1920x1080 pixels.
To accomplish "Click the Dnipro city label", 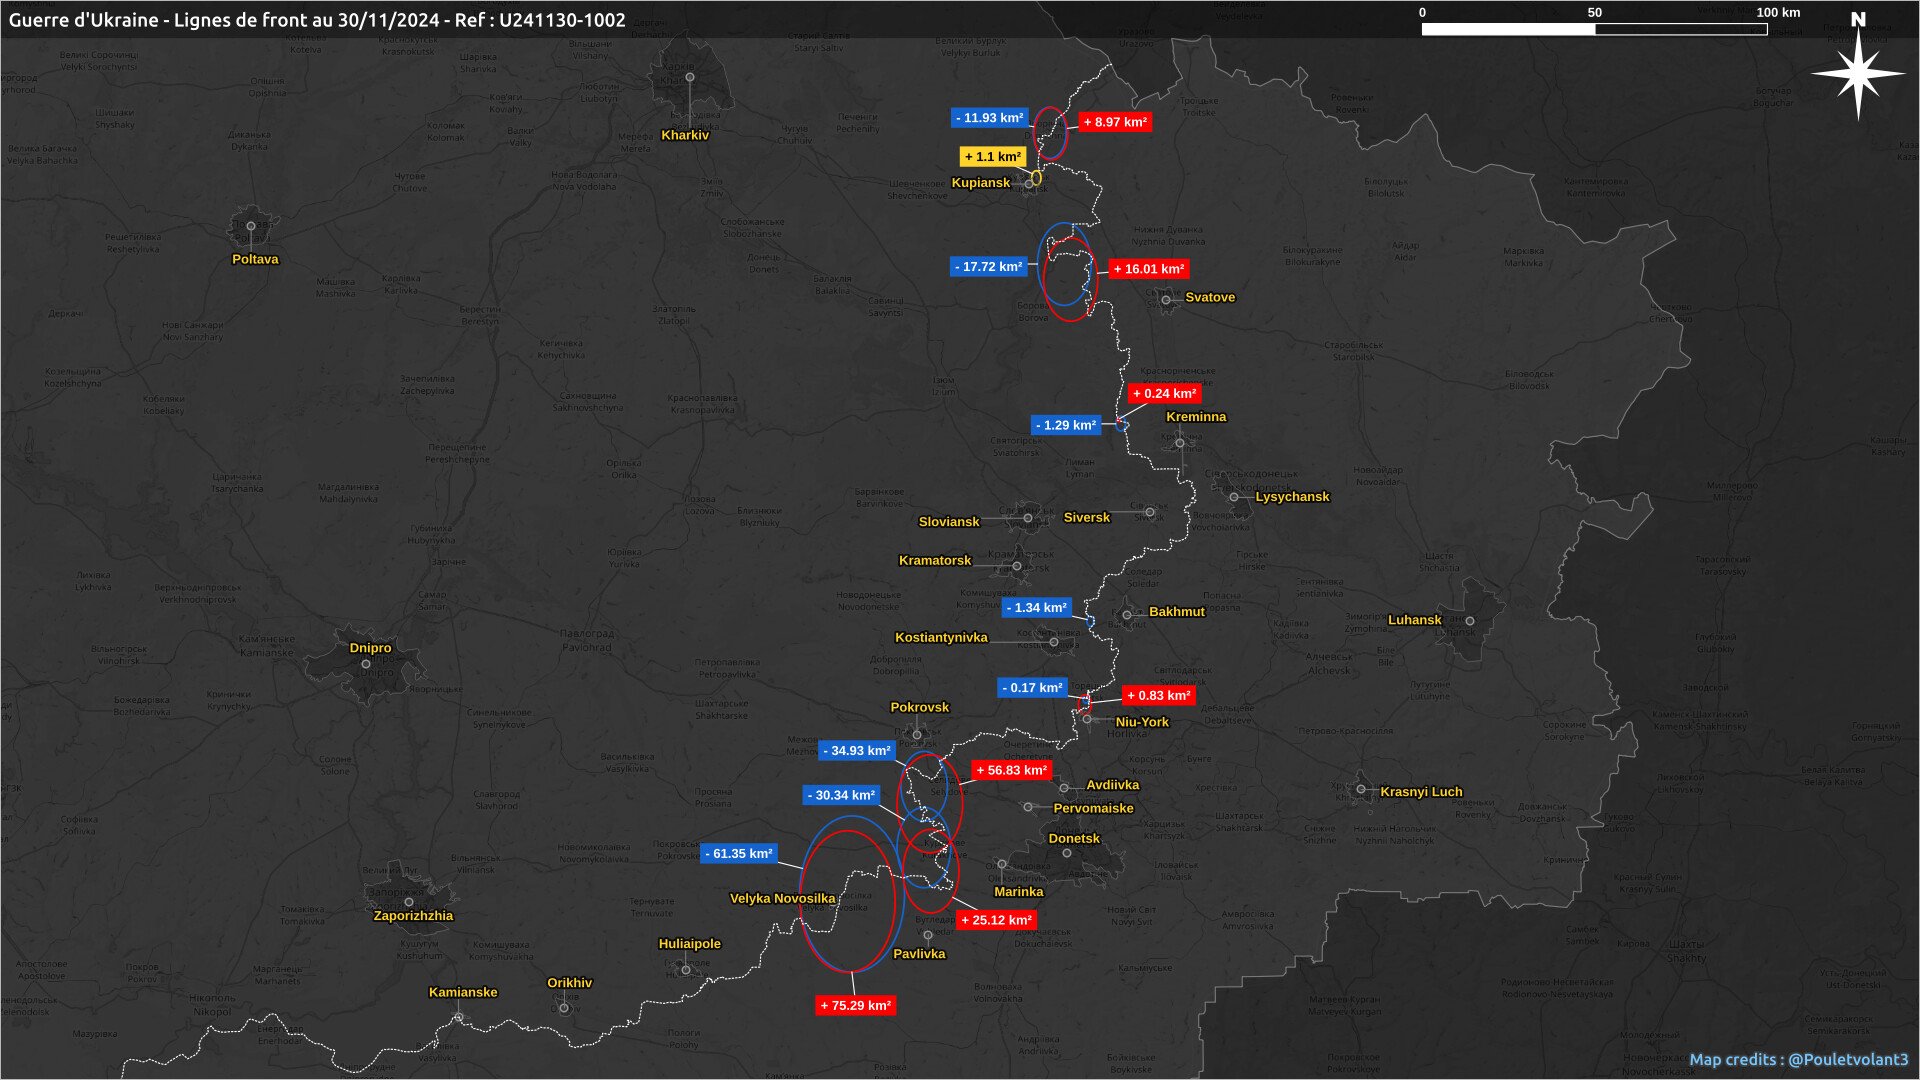I will [370, 648].
